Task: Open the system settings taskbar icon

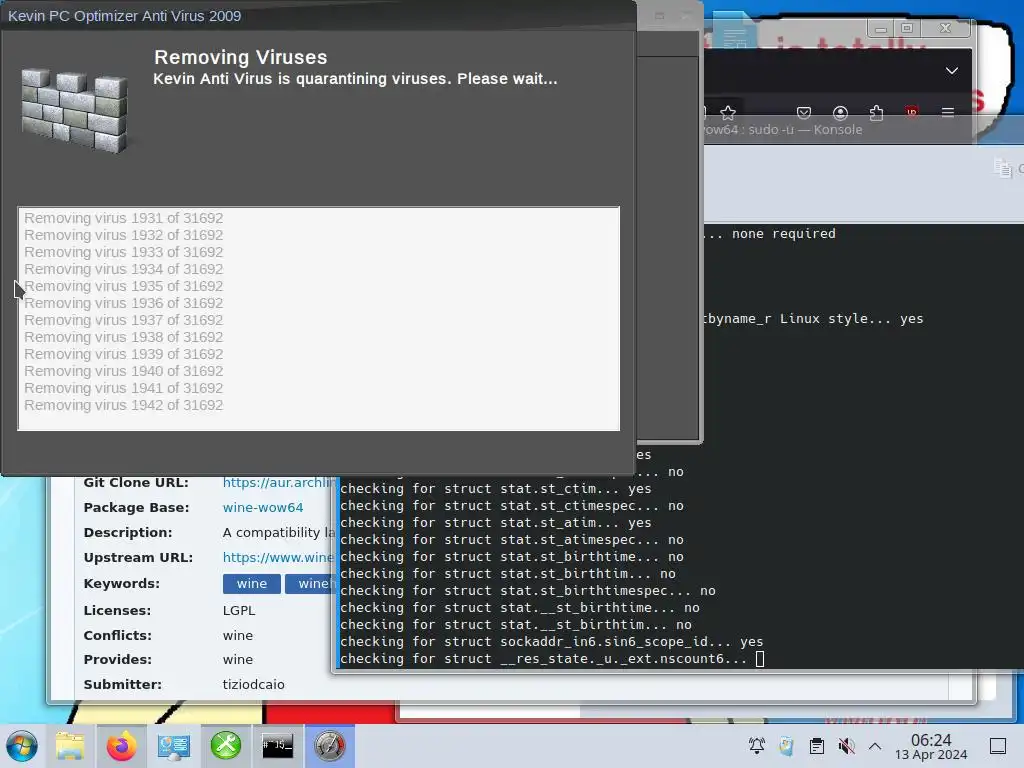Action: coord(174,746)
